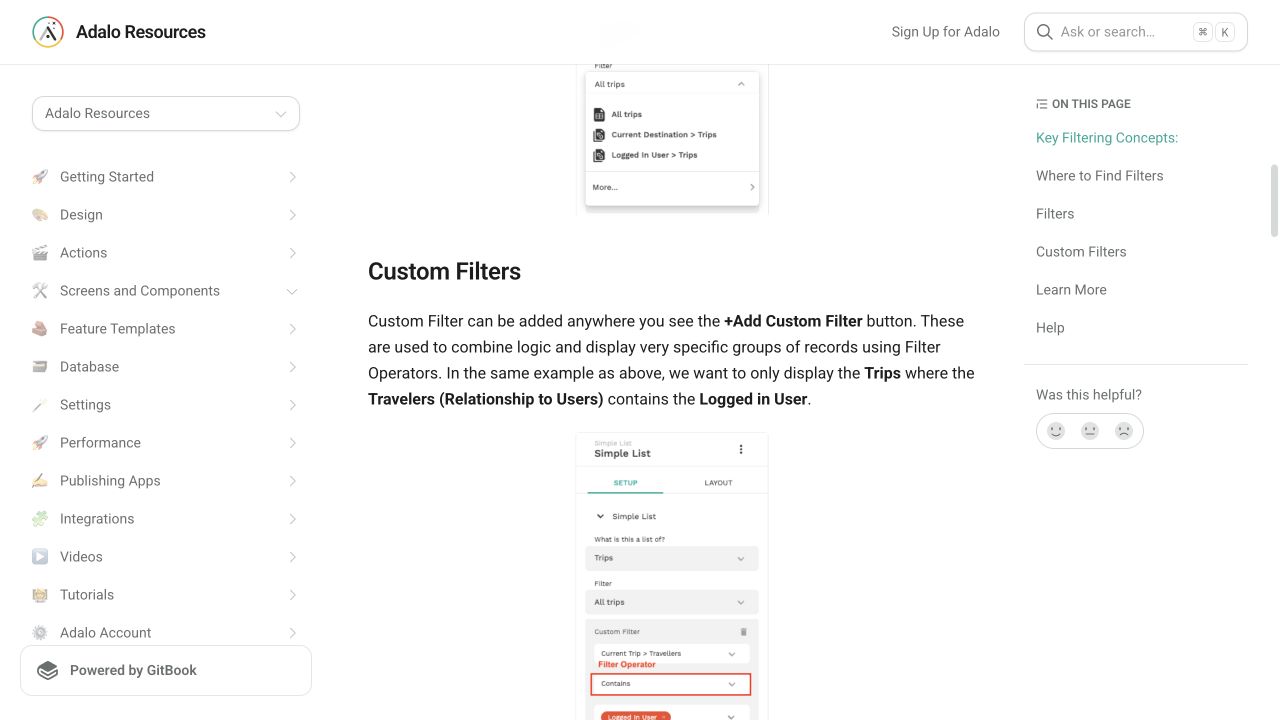Click the Videos play icon

40,557
